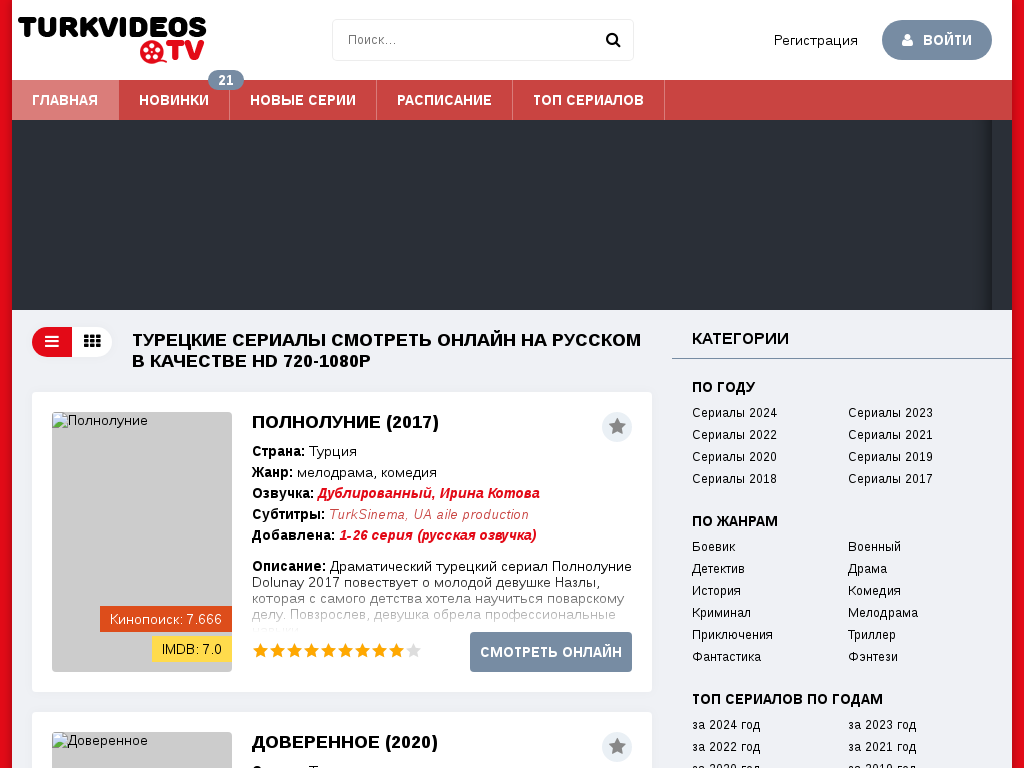
Task: Add Полнолуние (2017) to favorites
Action: pos(617,427)
